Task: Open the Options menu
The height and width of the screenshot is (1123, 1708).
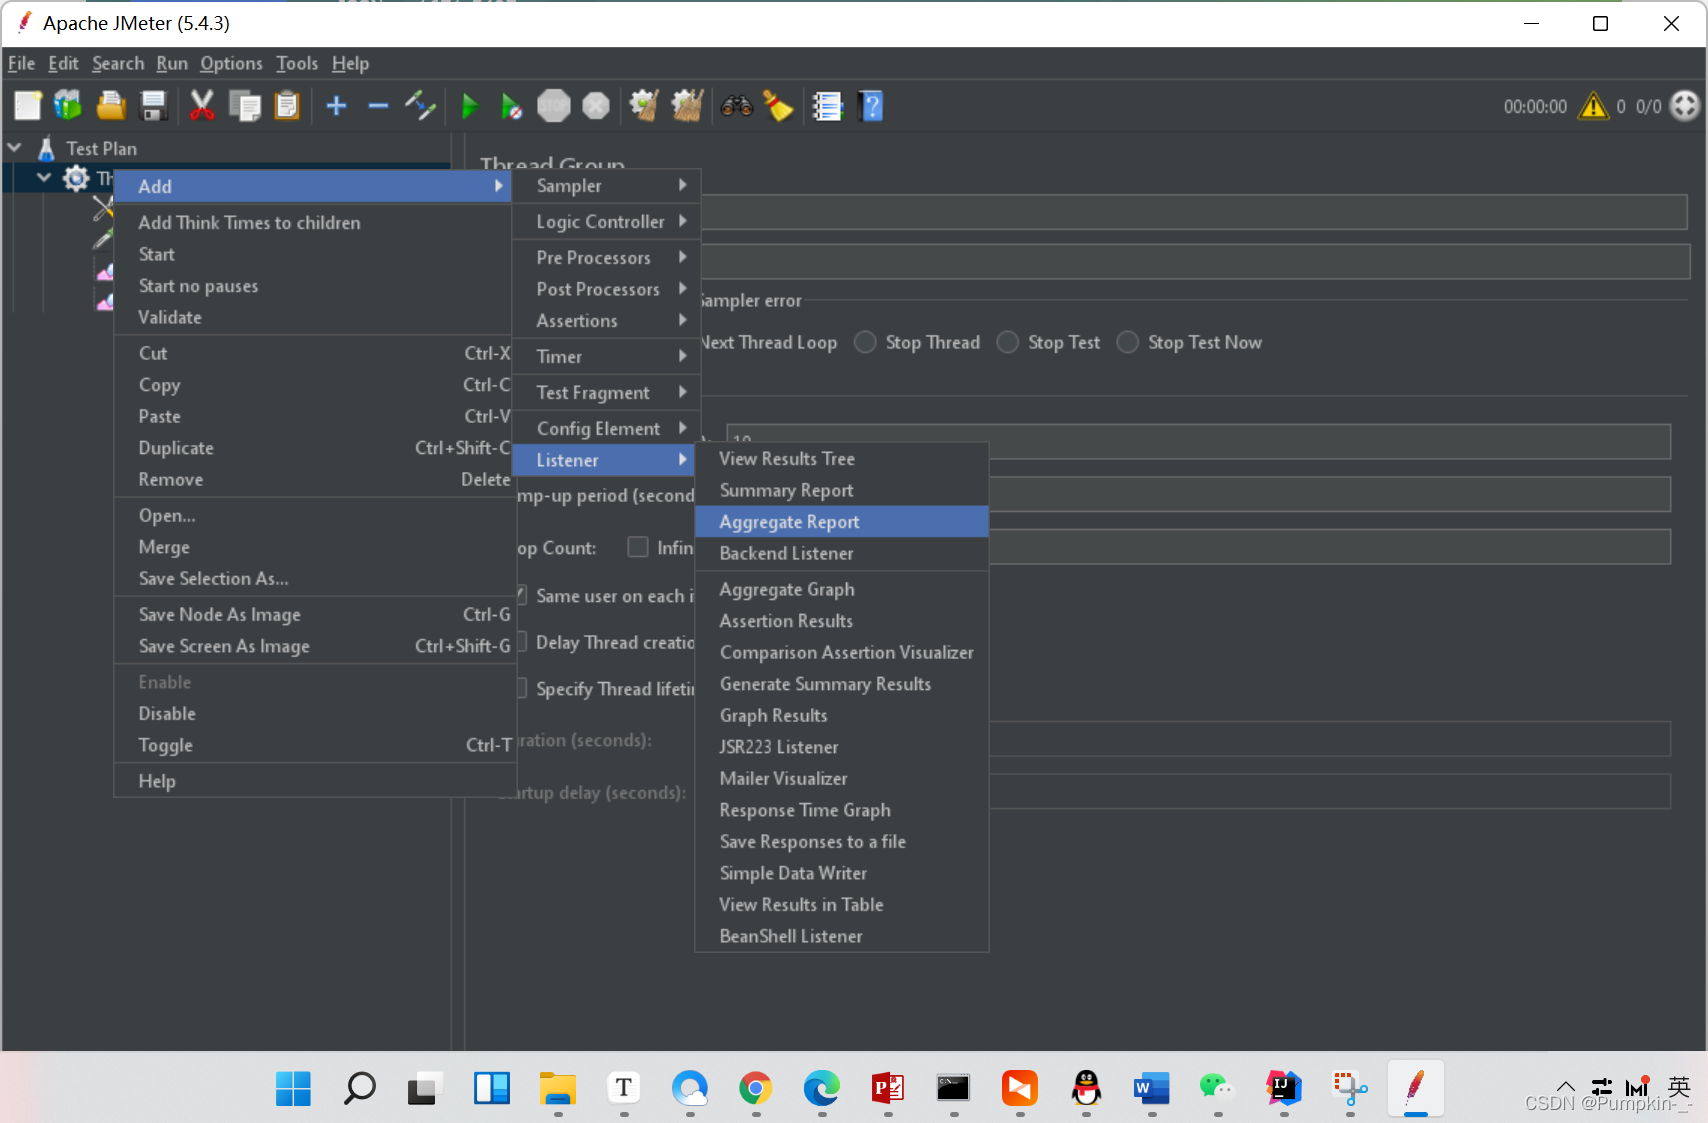Action: coord(231,63)
